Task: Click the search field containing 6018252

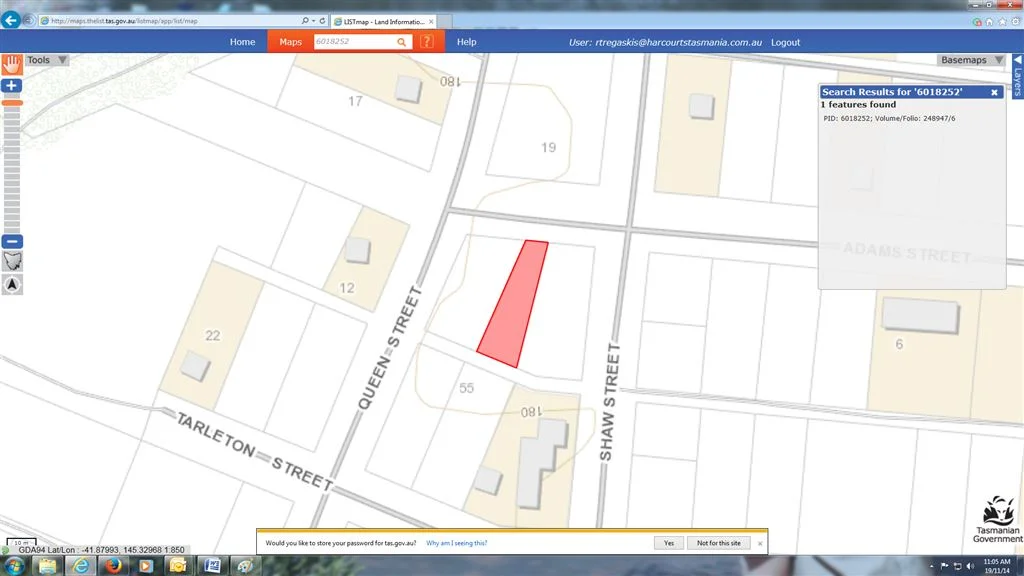Action: pos(353,42)
